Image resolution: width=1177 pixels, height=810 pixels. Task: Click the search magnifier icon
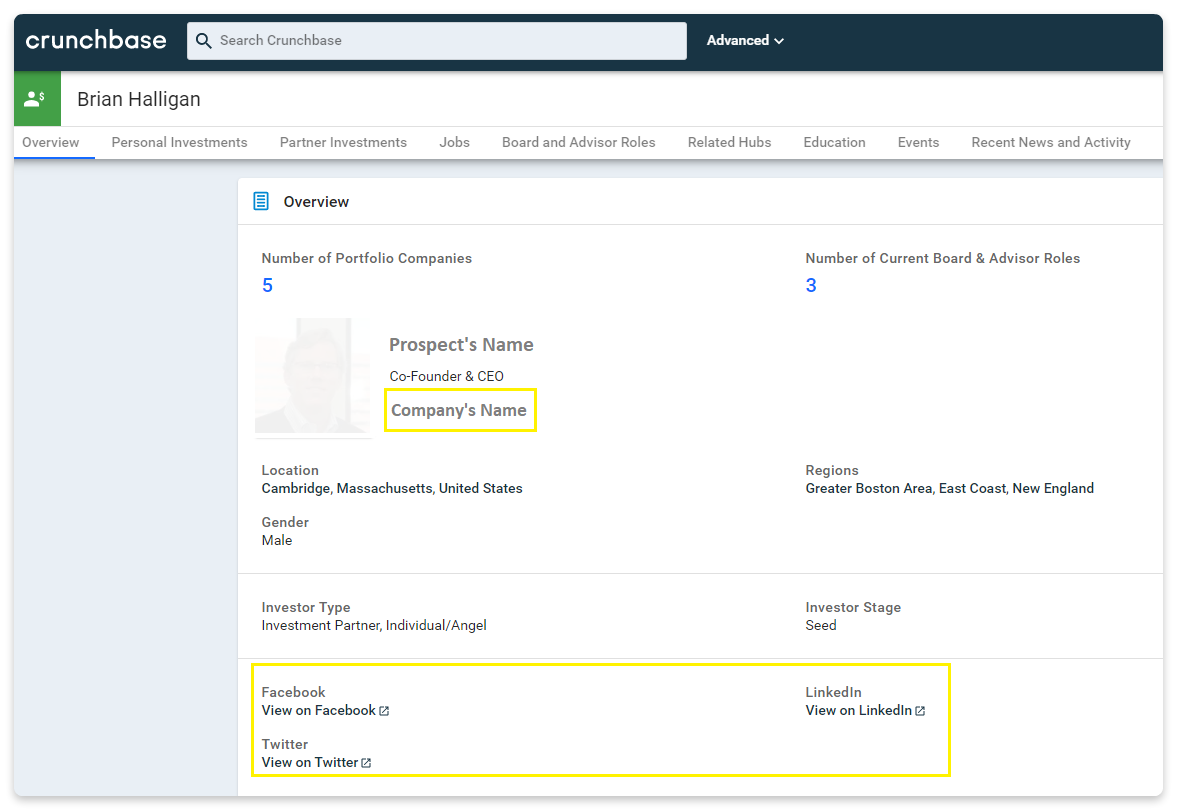click(x=203, y=41)
